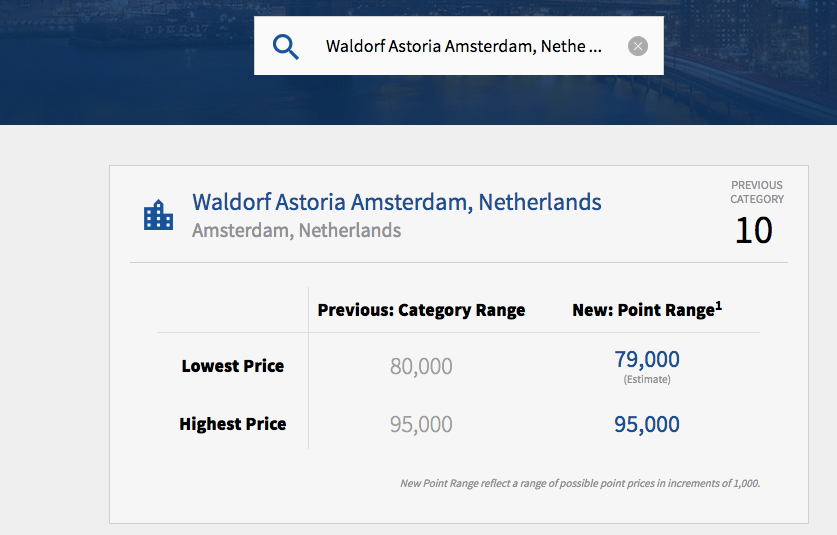The image size is (837, 535).
Task: Clear the search field with X icon
Action: [x=638, y=46]
